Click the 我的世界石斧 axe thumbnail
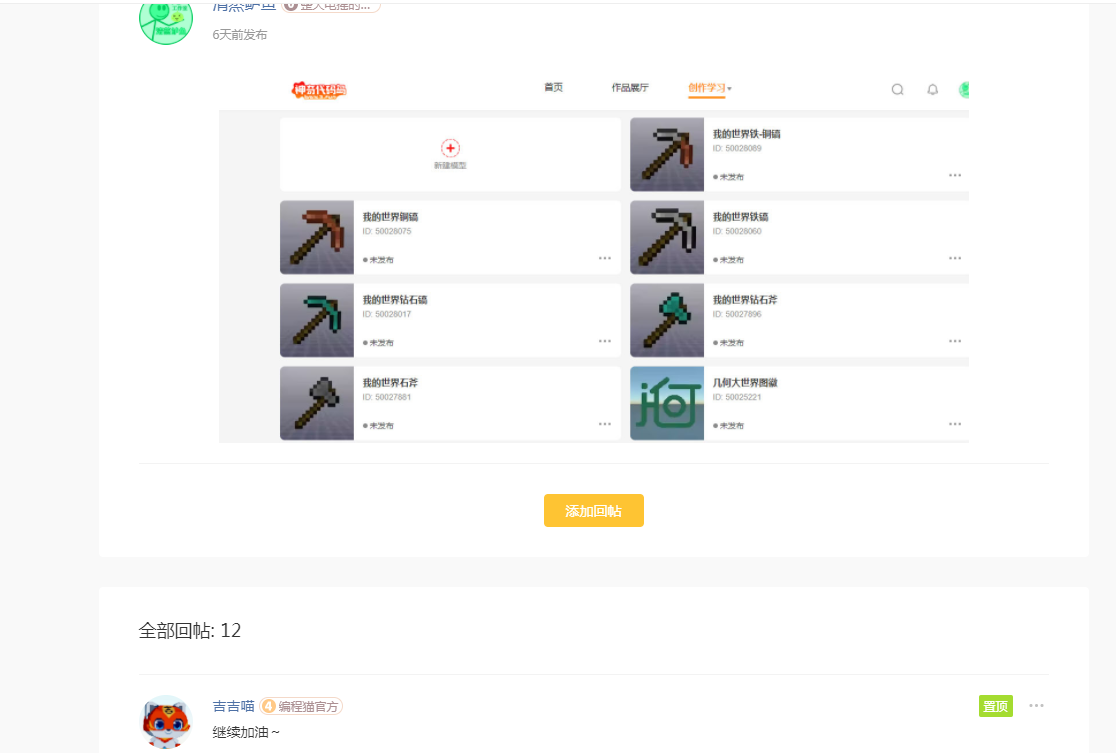This screenshot has width=1116, height=754. coord(317,403)
